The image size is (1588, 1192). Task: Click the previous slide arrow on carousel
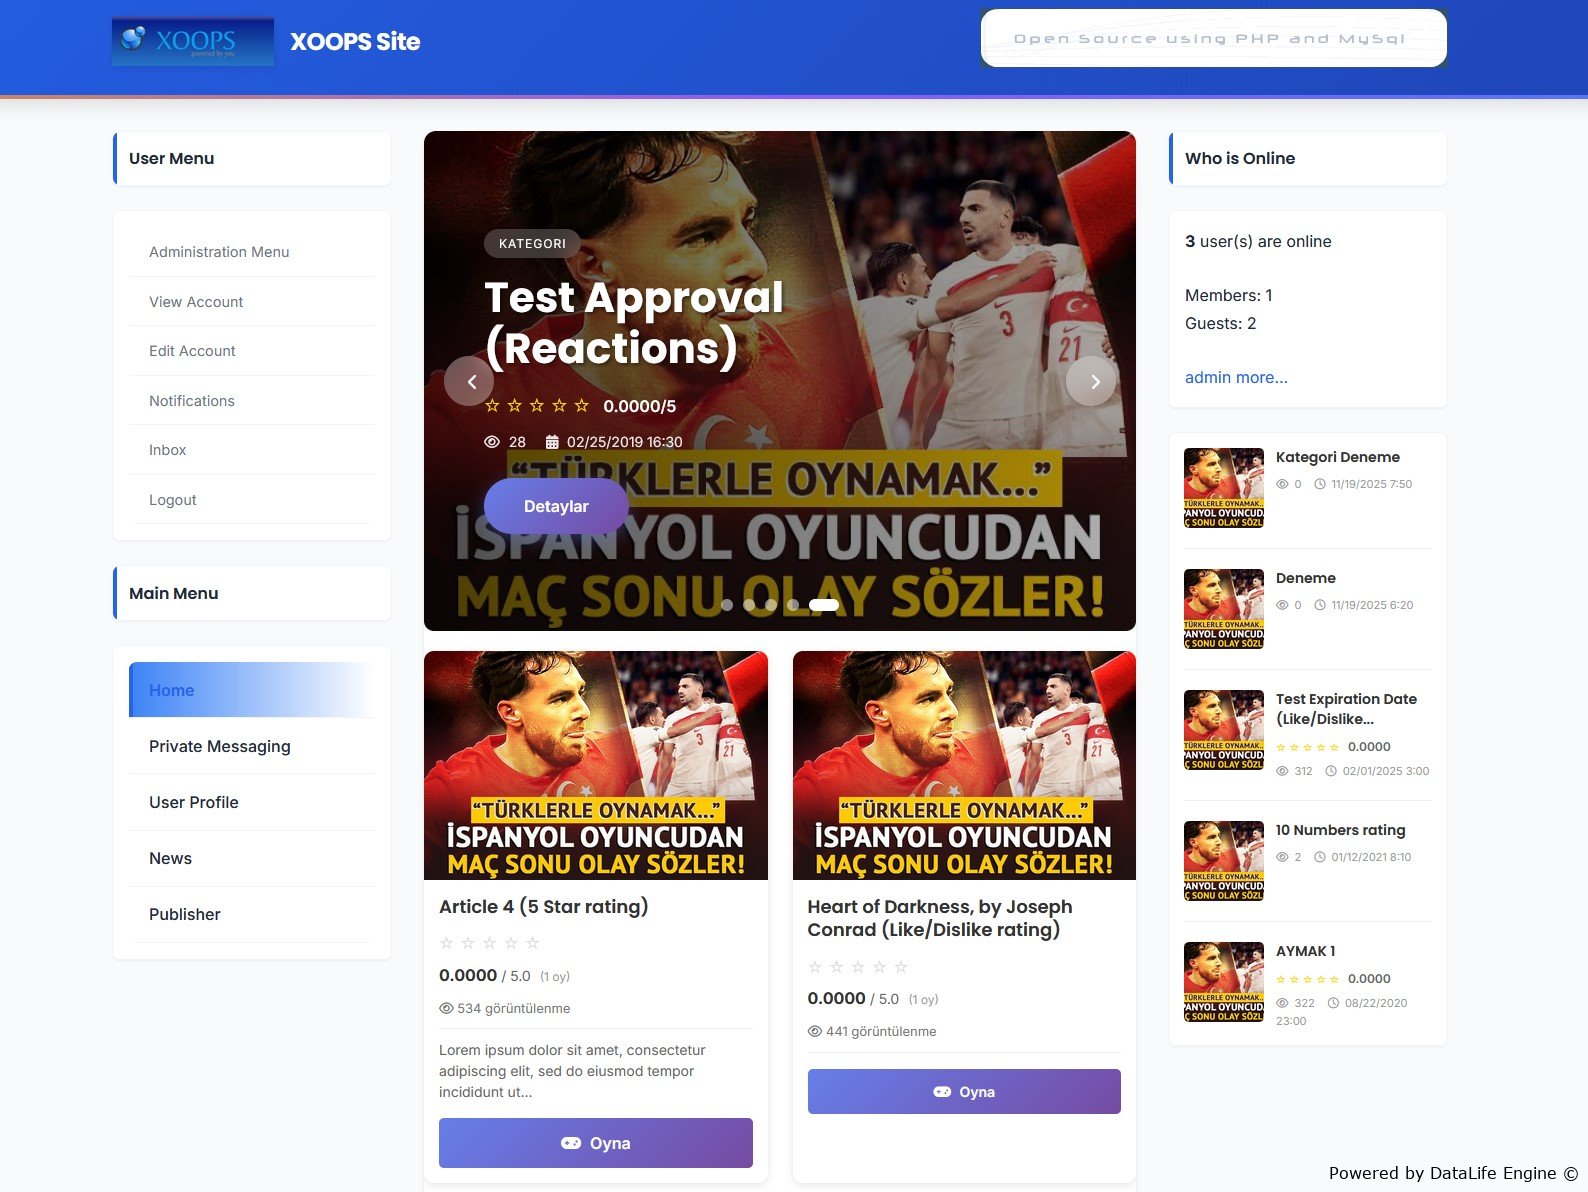[470, 381]
